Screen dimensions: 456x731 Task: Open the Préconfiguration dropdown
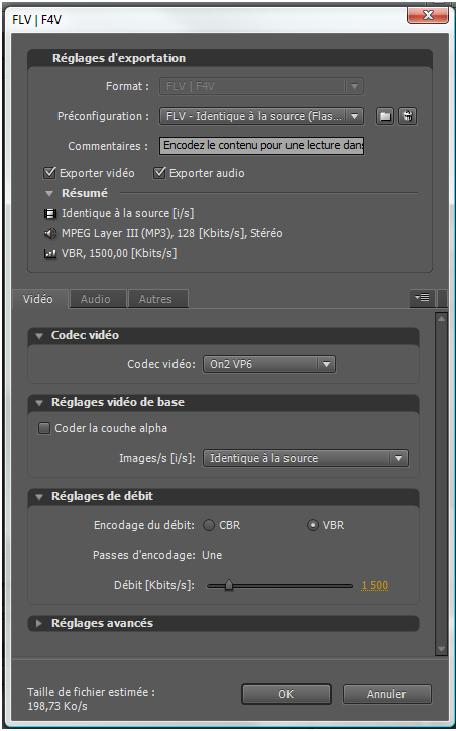[x=261, y=116]
